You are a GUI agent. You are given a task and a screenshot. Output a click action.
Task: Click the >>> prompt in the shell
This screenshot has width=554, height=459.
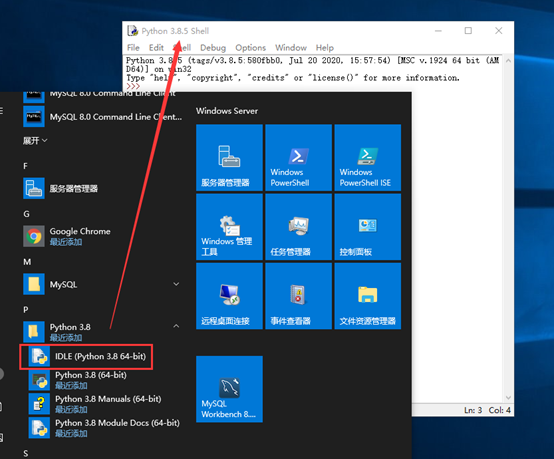pos(133,86)
